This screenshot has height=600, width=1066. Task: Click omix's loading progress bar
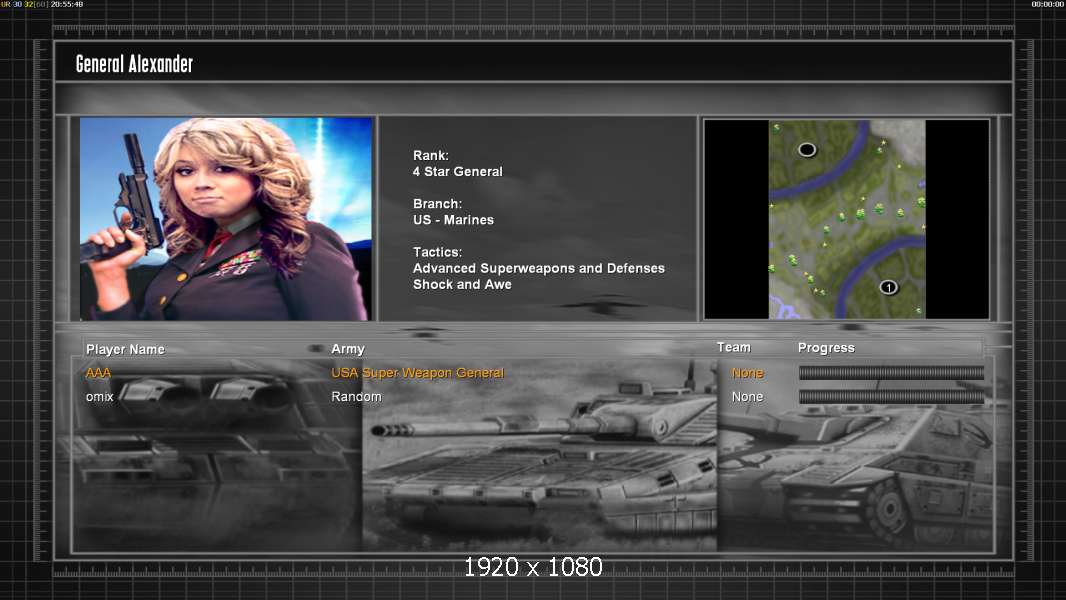click(891, 397)
